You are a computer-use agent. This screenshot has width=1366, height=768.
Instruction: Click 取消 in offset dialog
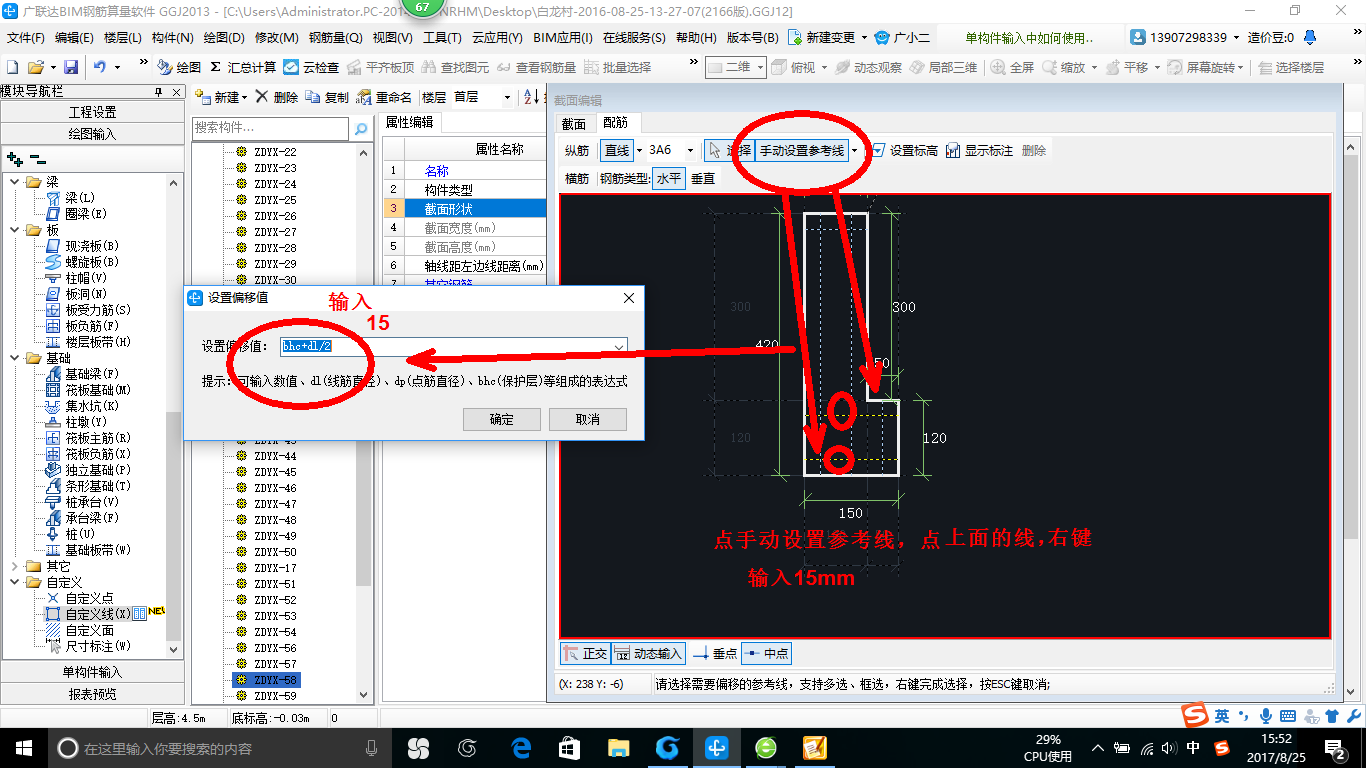tap(588, 419)
